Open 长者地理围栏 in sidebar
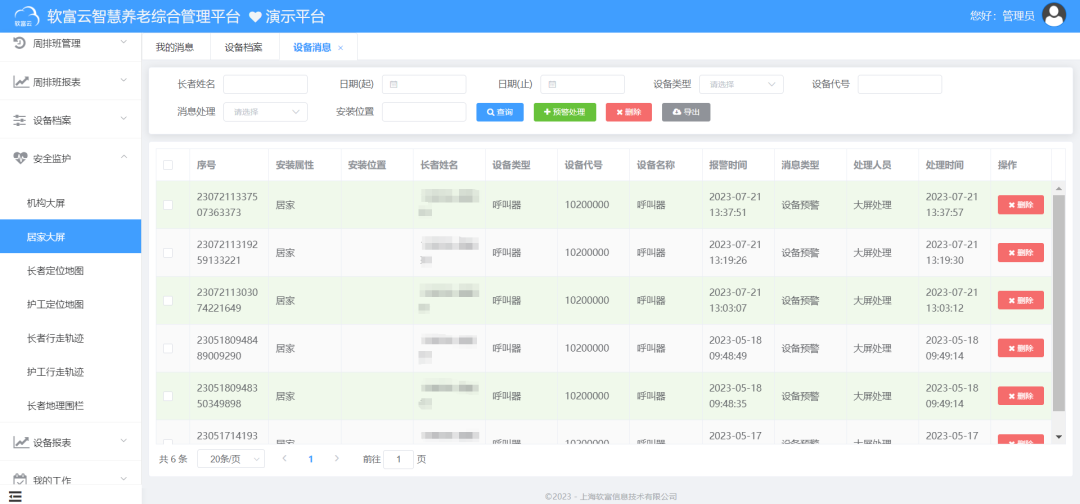The width and height of the screenshot is (1080, 504). (x=70, y=406)
